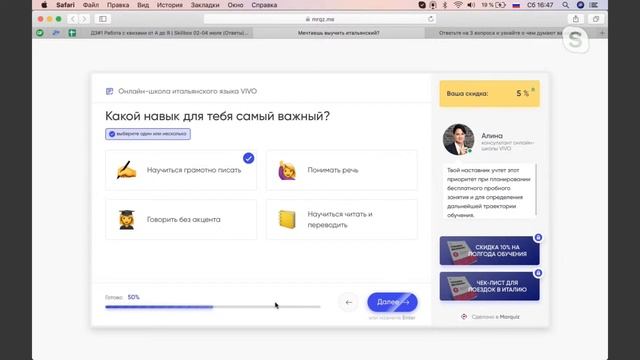640x360 pixels.
Task: Switch to the Skillbox tab
Action: tap(169, 33)
